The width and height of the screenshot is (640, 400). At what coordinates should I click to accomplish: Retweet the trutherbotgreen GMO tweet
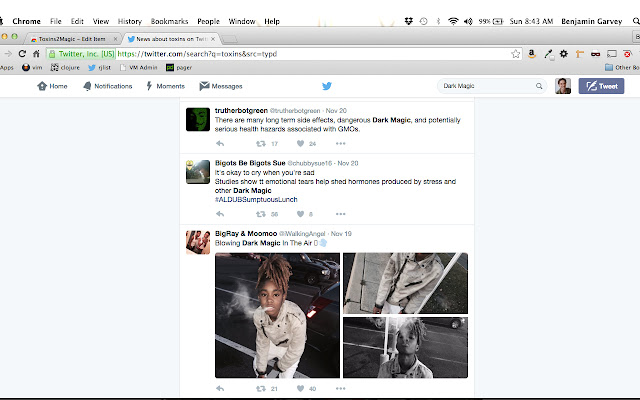click(261, 143)
